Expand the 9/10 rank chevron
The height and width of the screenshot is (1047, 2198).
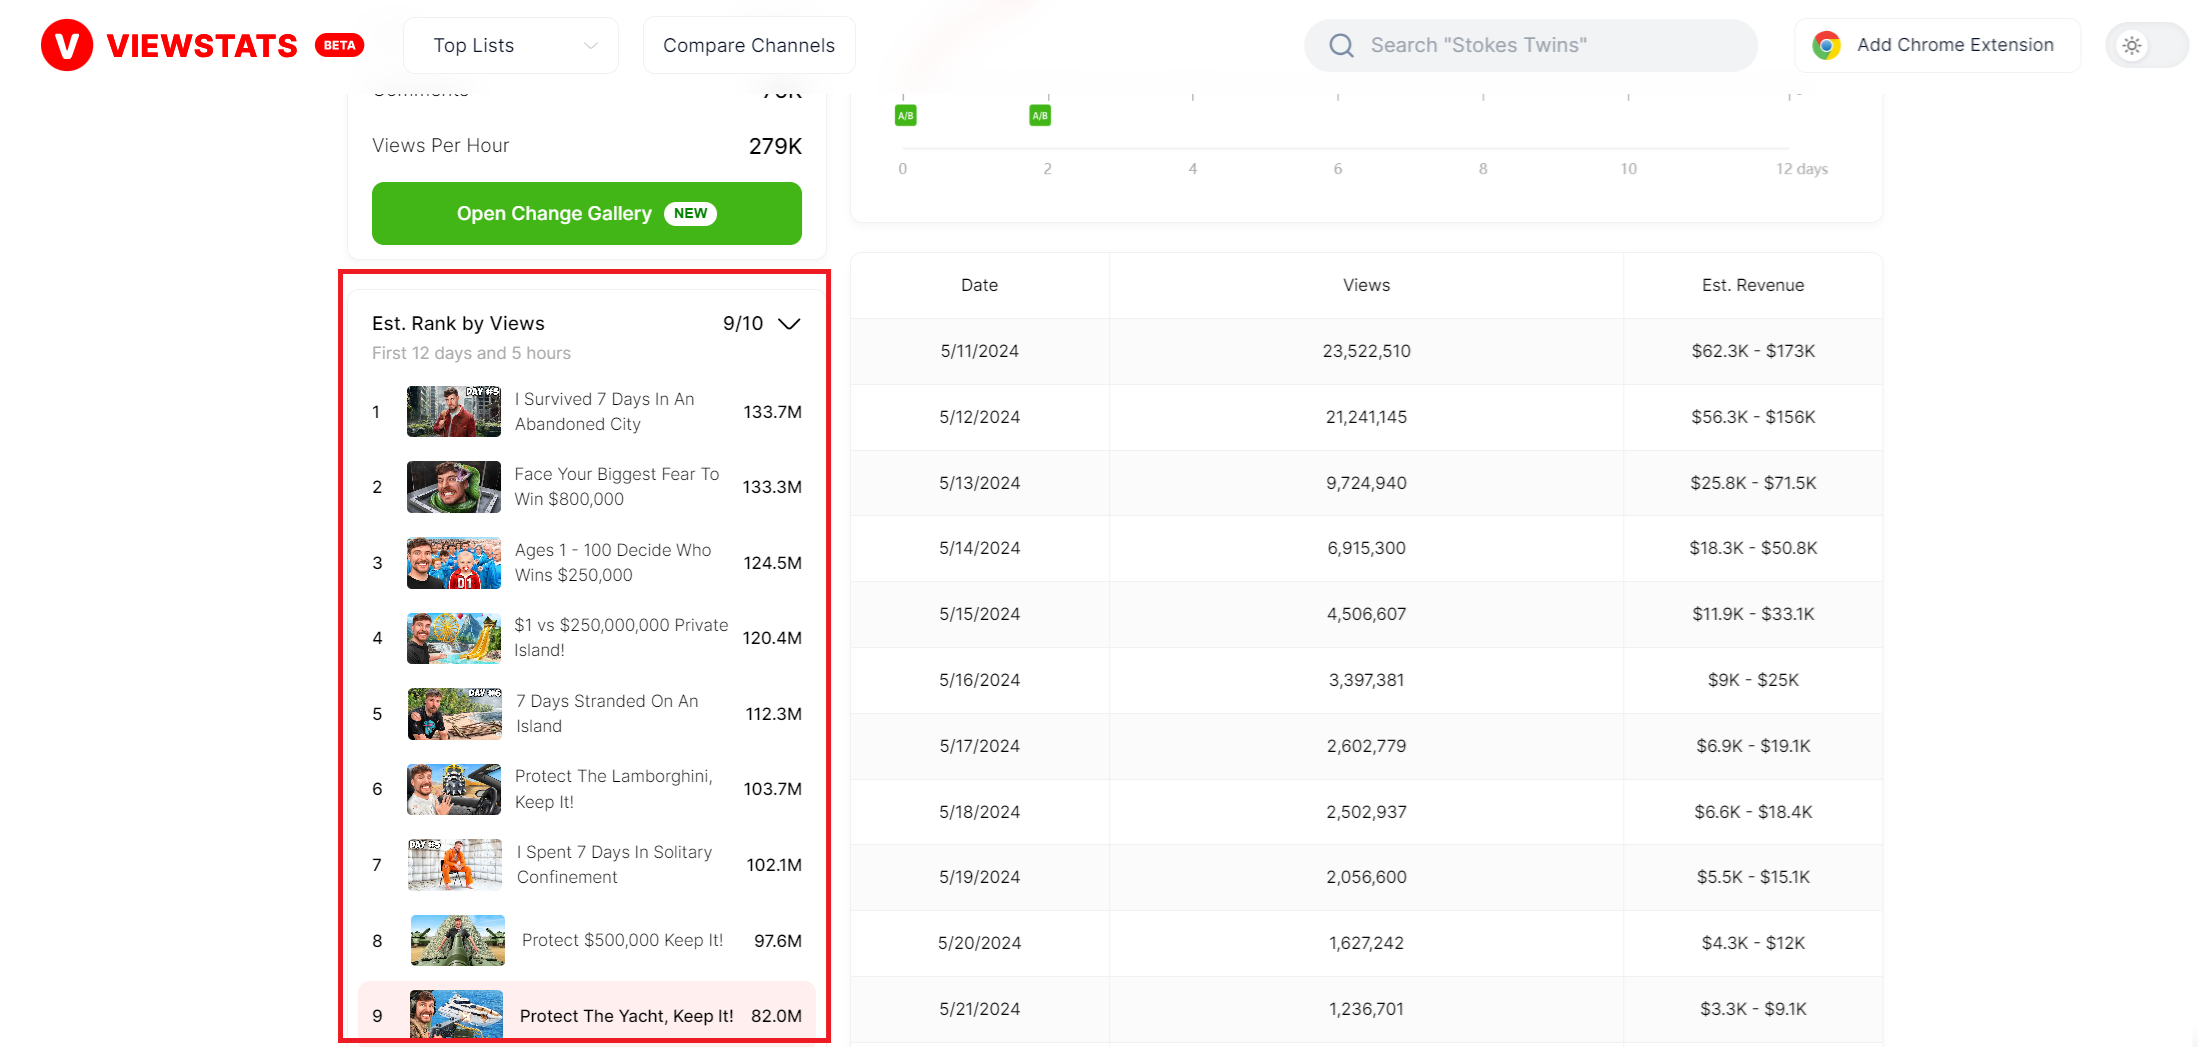[x=789, y=323]
